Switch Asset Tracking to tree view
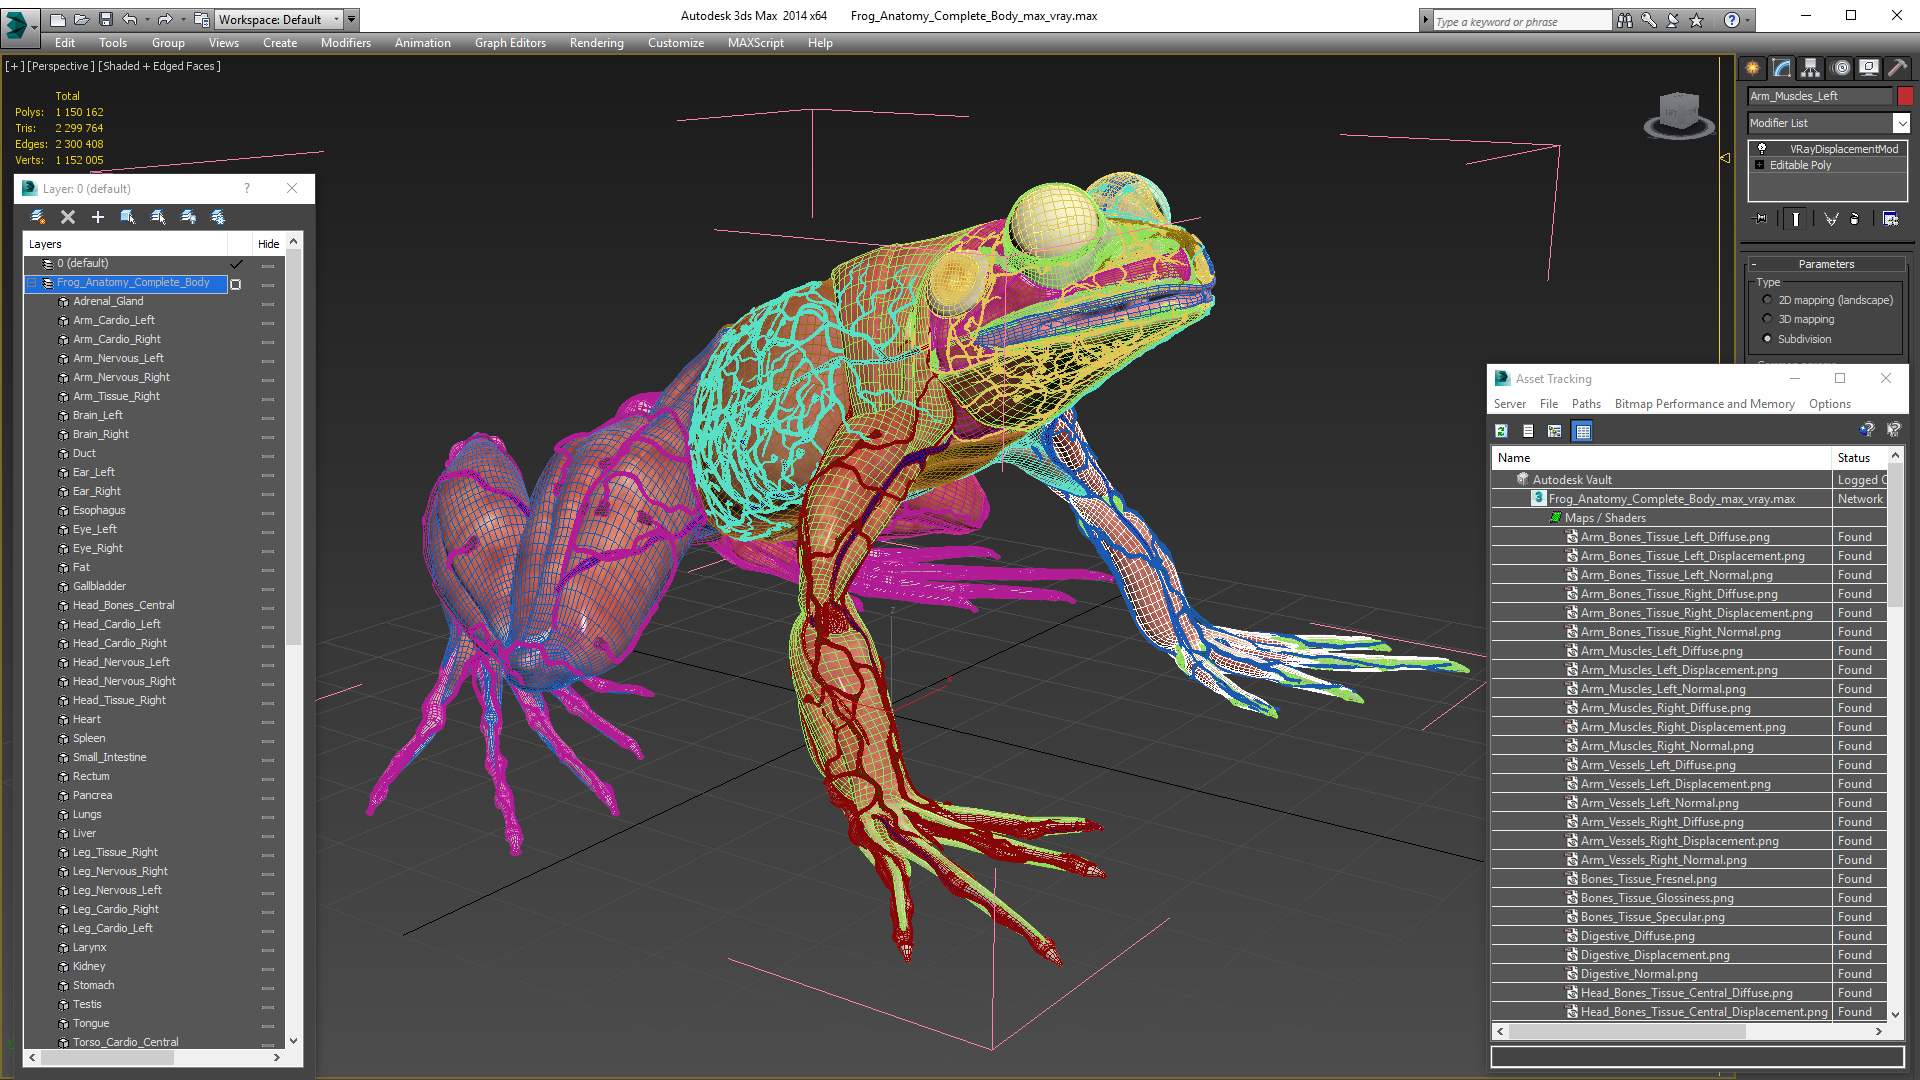The width and height of the screenshot is (1920, 1080). pyautogui.click(x=1555, y=431)
